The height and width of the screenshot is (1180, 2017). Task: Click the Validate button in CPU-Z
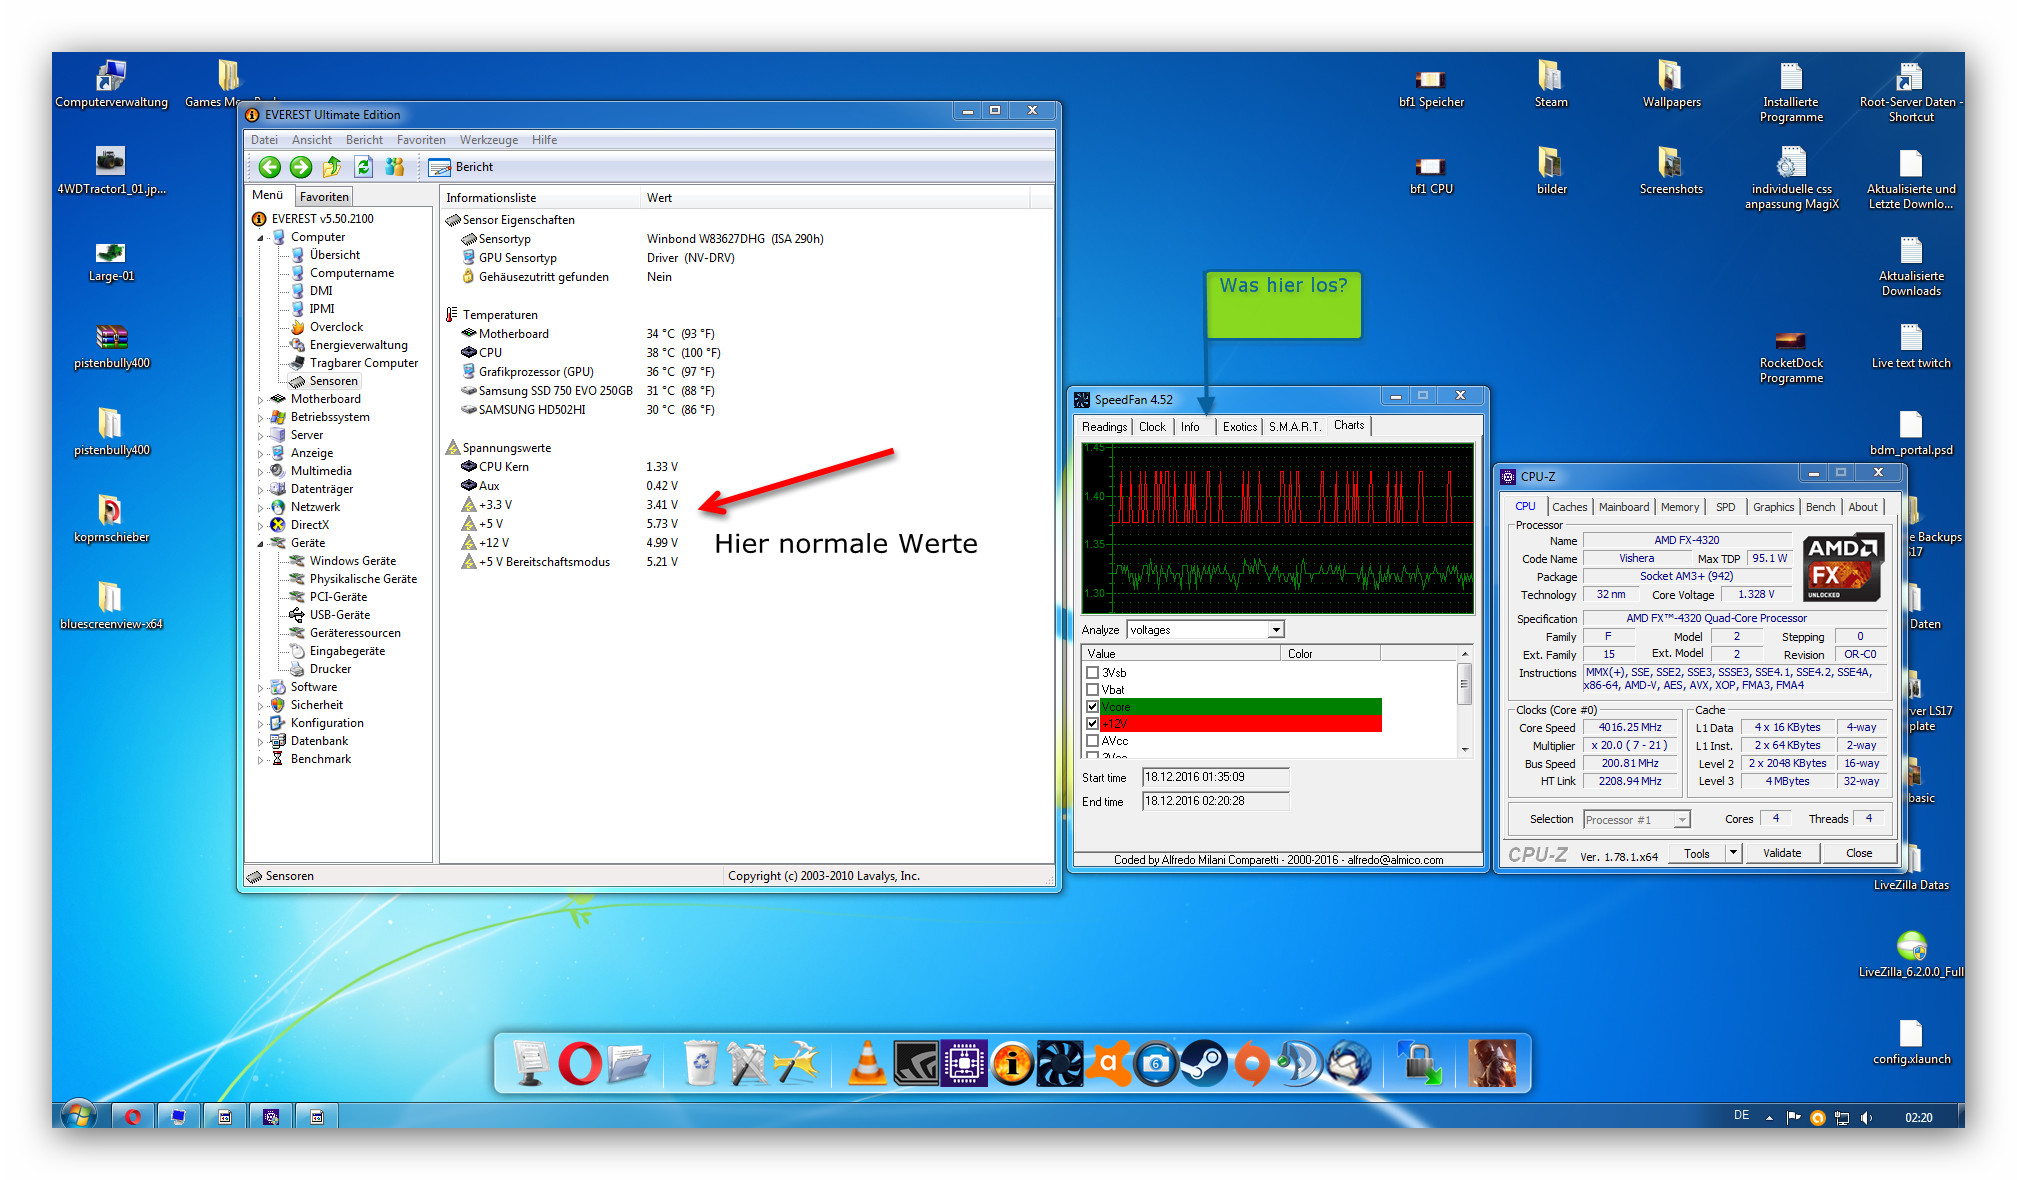point(1781,853)
